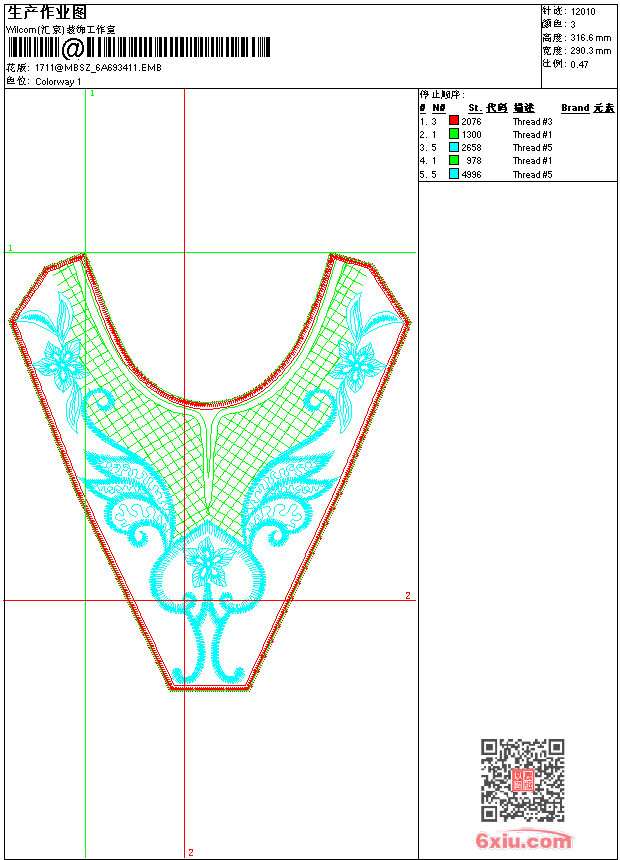Click the large @ symbol in barcode
This screenshot has height=860, width=620.
click(x=73, y=48)
